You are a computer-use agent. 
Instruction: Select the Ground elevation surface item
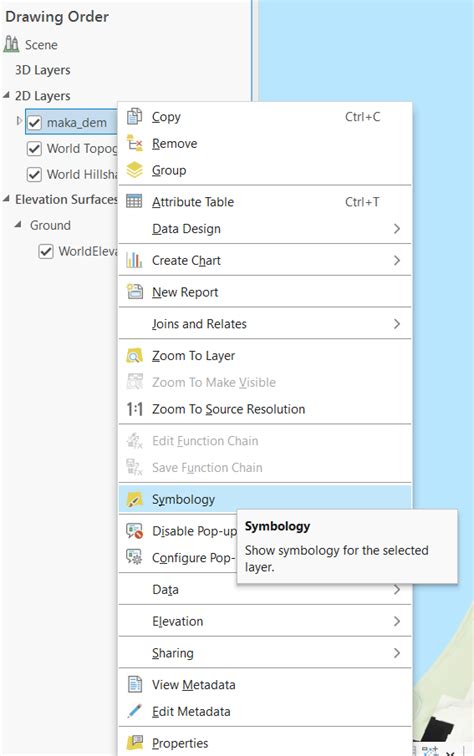pos(50,225)
